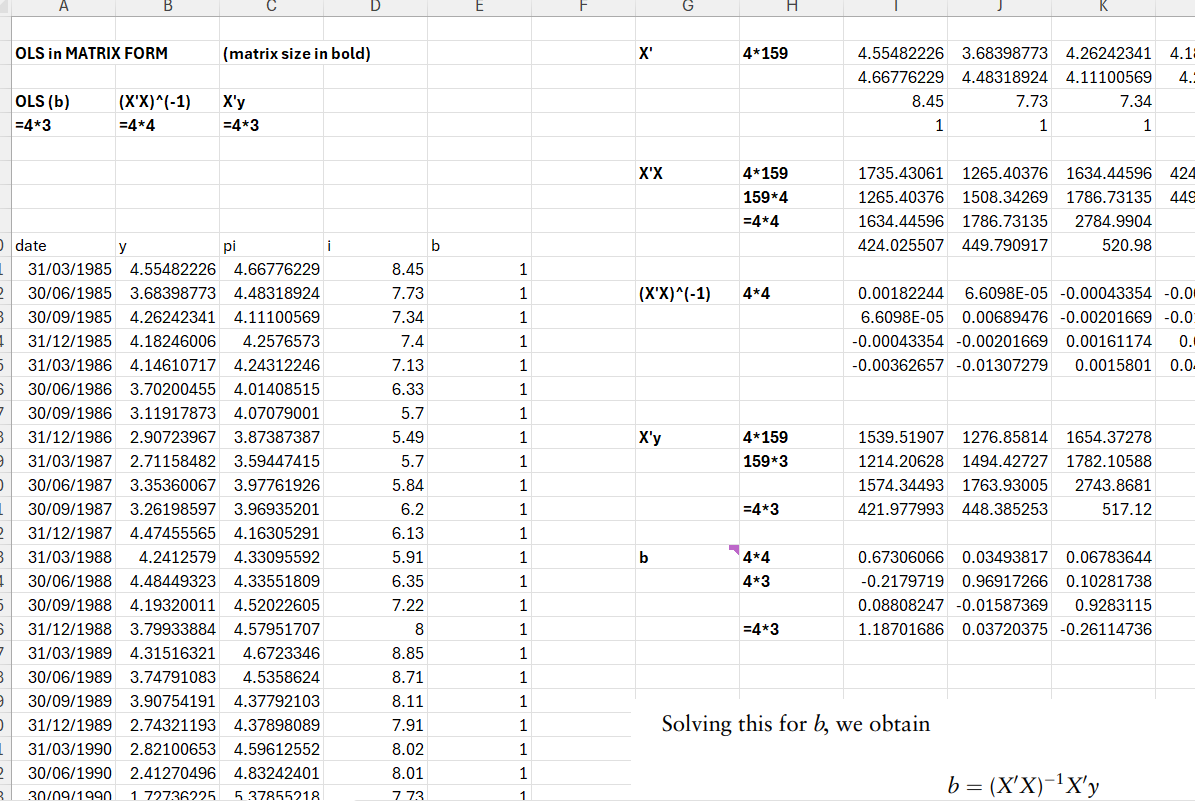Select column A header
The height and width of the screenshot is (801, 1195).
pos(63,7)
